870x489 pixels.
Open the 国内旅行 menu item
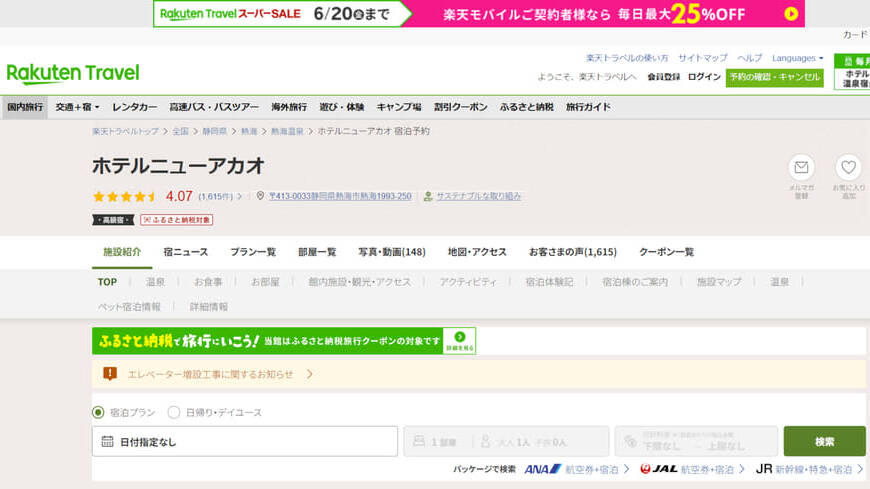[x=25, y=107]
